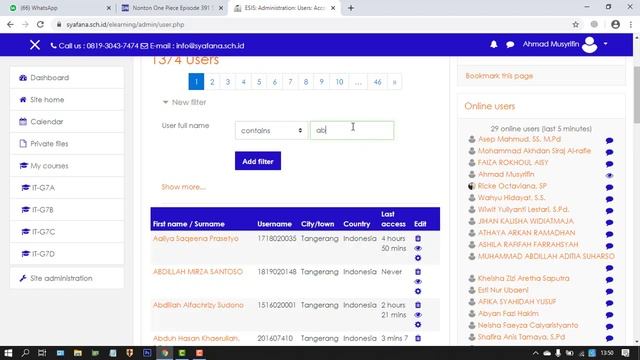Switch to Nonton One Piece browser tab
The height and width of the screenshot is (360, 640).
click(x=171, y=8)
